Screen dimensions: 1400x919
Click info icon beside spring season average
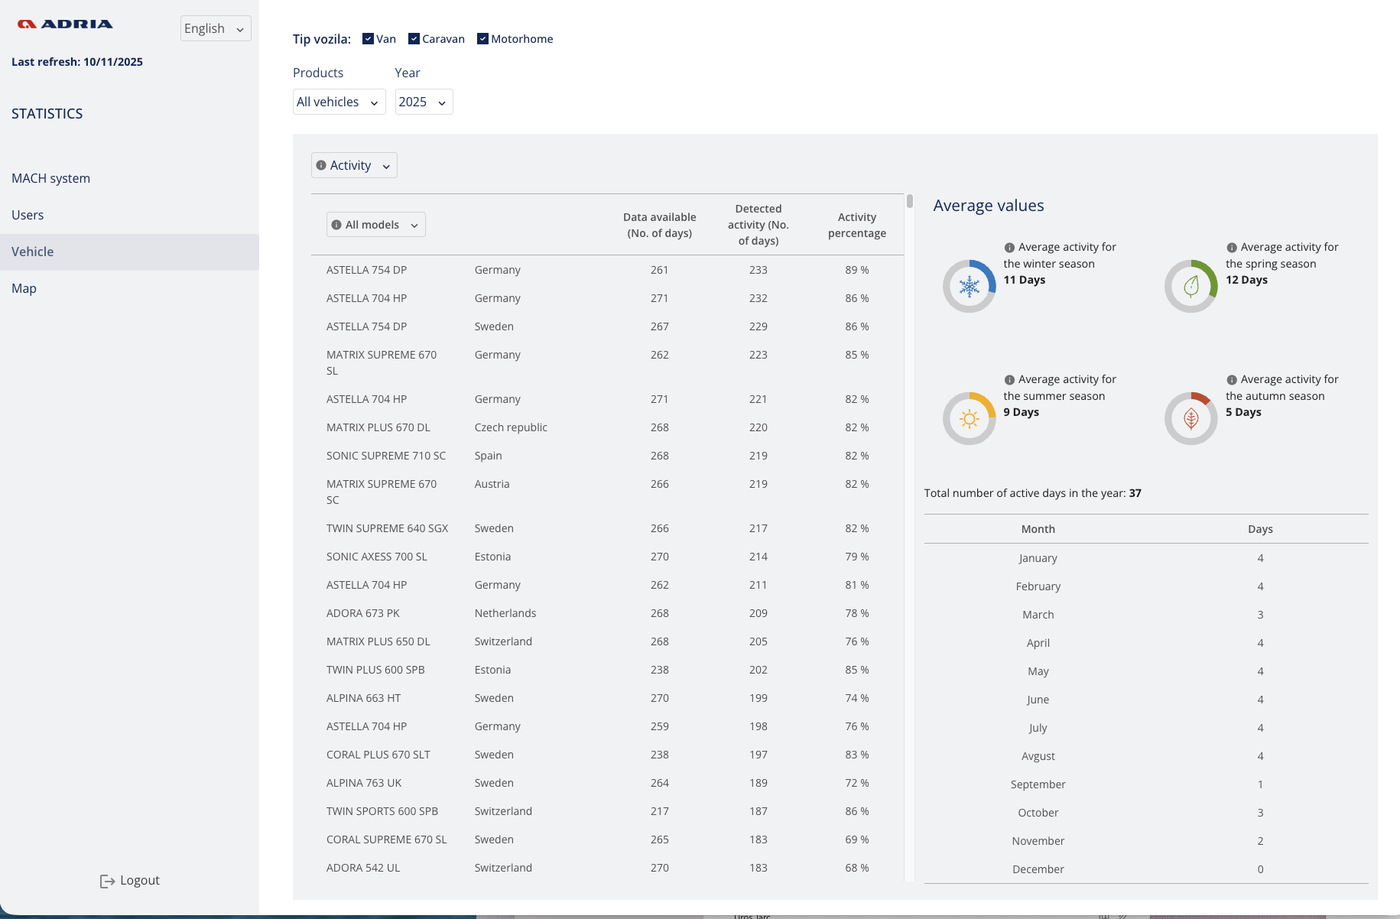pos(1231,247)
